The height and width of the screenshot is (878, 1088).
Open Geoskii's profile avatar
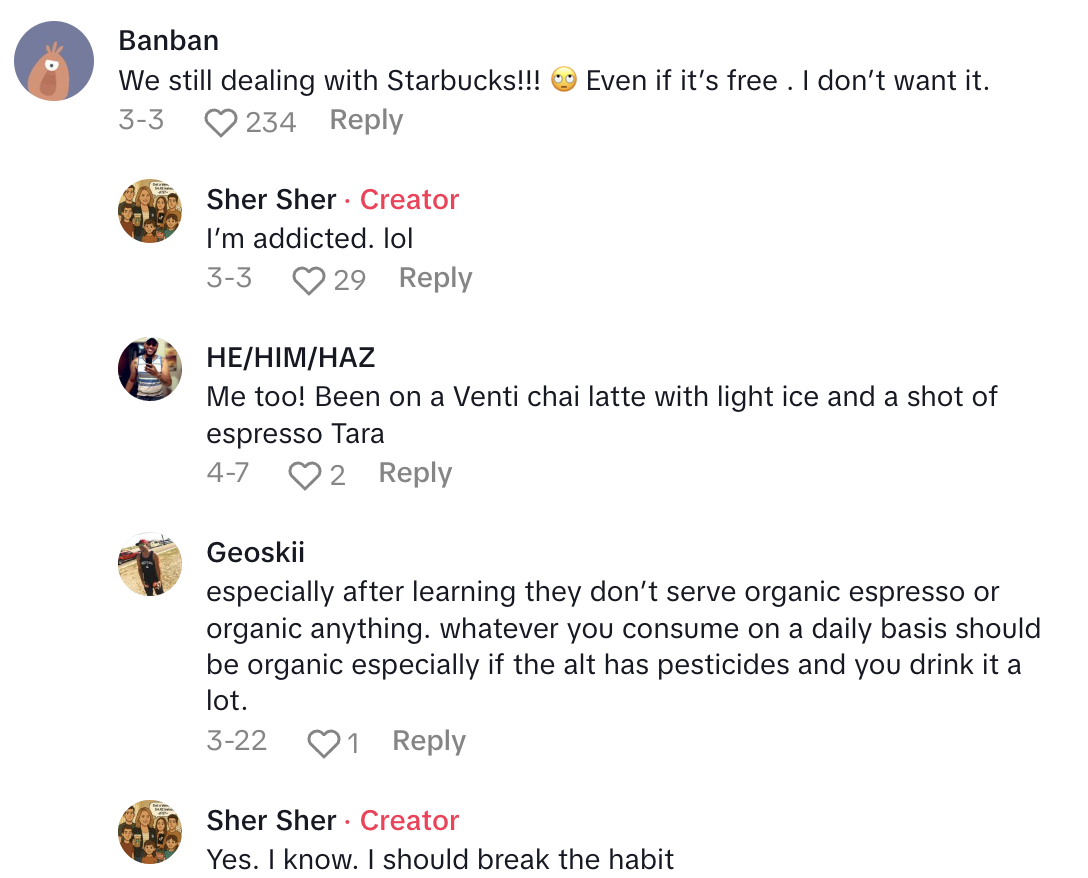click(150, 564)
